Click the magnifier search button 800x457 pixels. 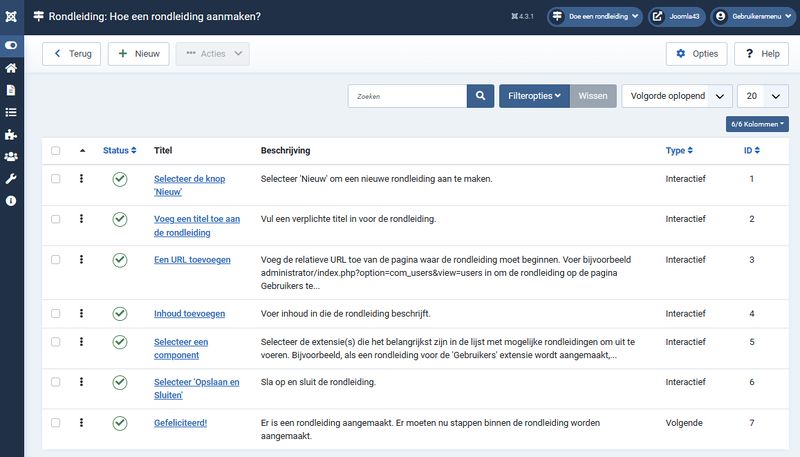(x=480, y=96)
